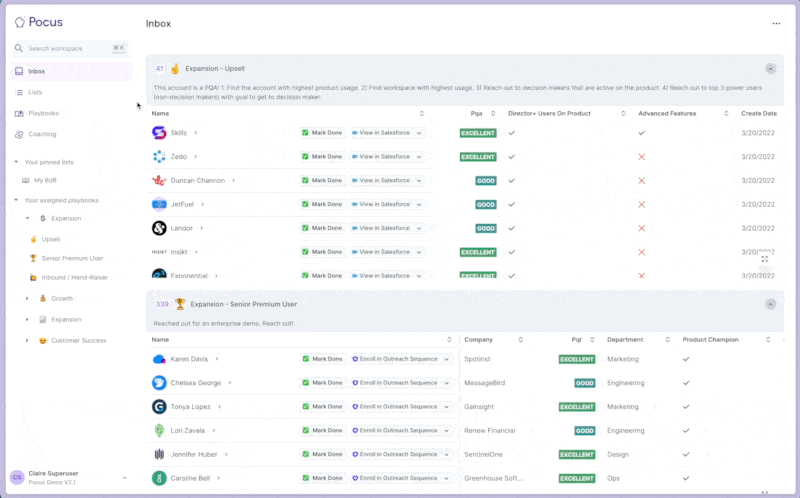
Task: Collapse the Senior Premium User section
Action: [x=770, y=304]
